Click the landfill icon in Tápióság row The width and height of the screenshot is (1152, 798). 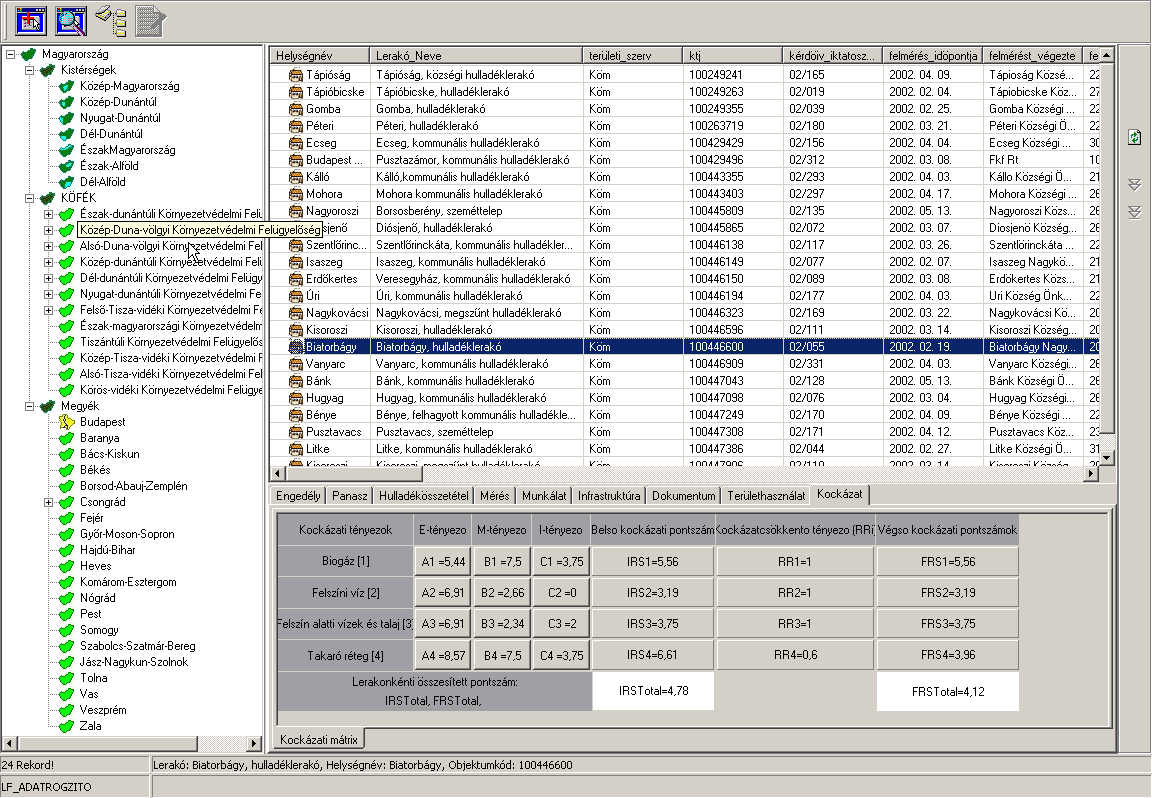tap(295, 75)
